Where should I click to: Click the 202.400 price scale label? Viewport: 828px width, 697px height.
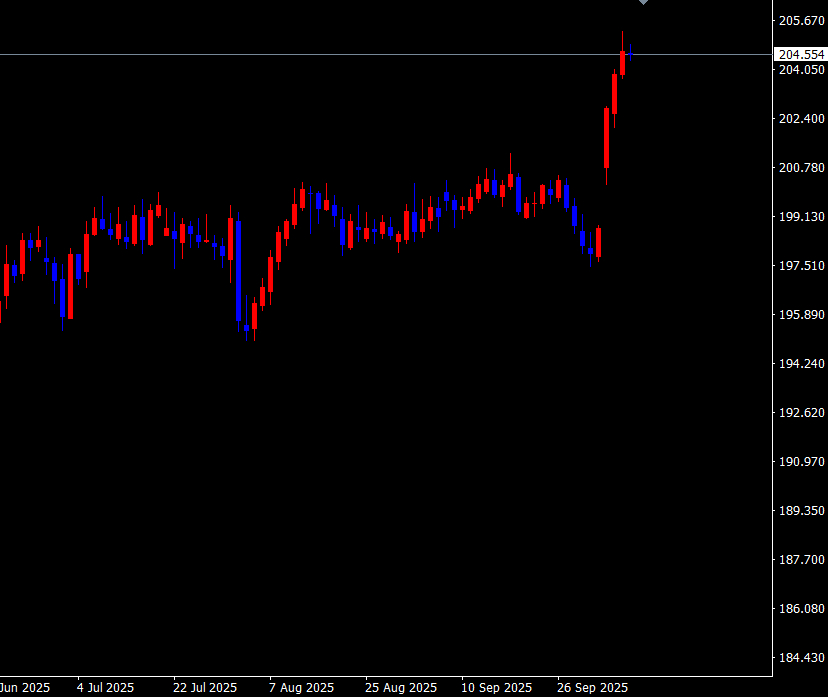point(802,118)
